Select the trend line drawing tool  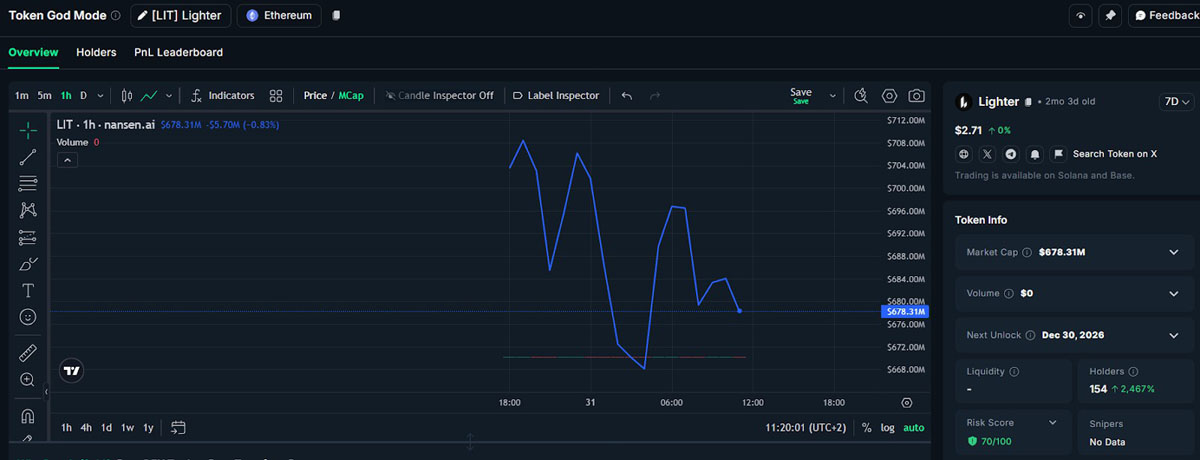click(x=28, y=156)
